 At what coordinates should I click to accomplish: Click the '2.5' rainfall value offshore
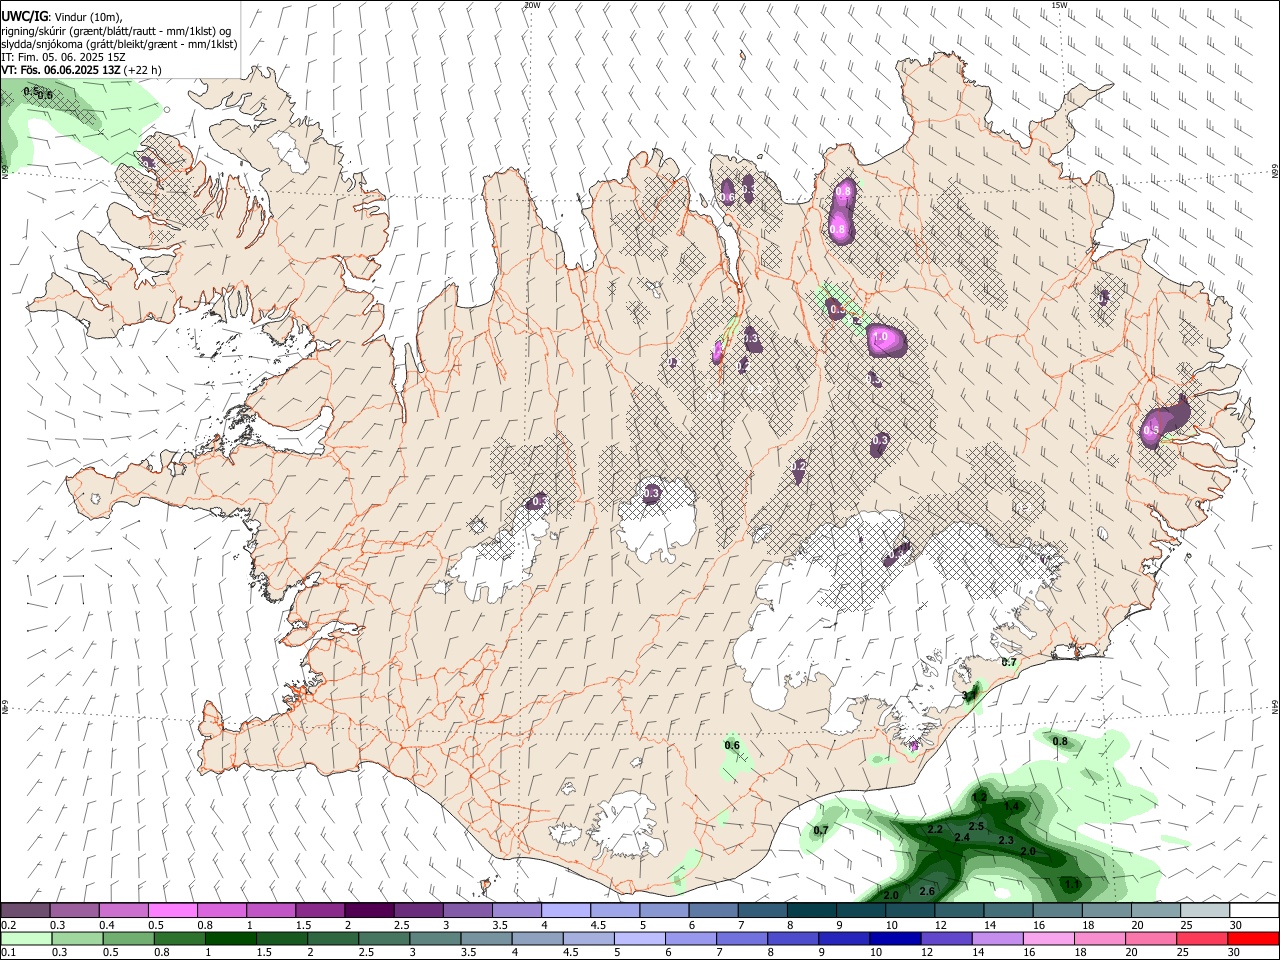pyautogui.click(x=977, y=826)
